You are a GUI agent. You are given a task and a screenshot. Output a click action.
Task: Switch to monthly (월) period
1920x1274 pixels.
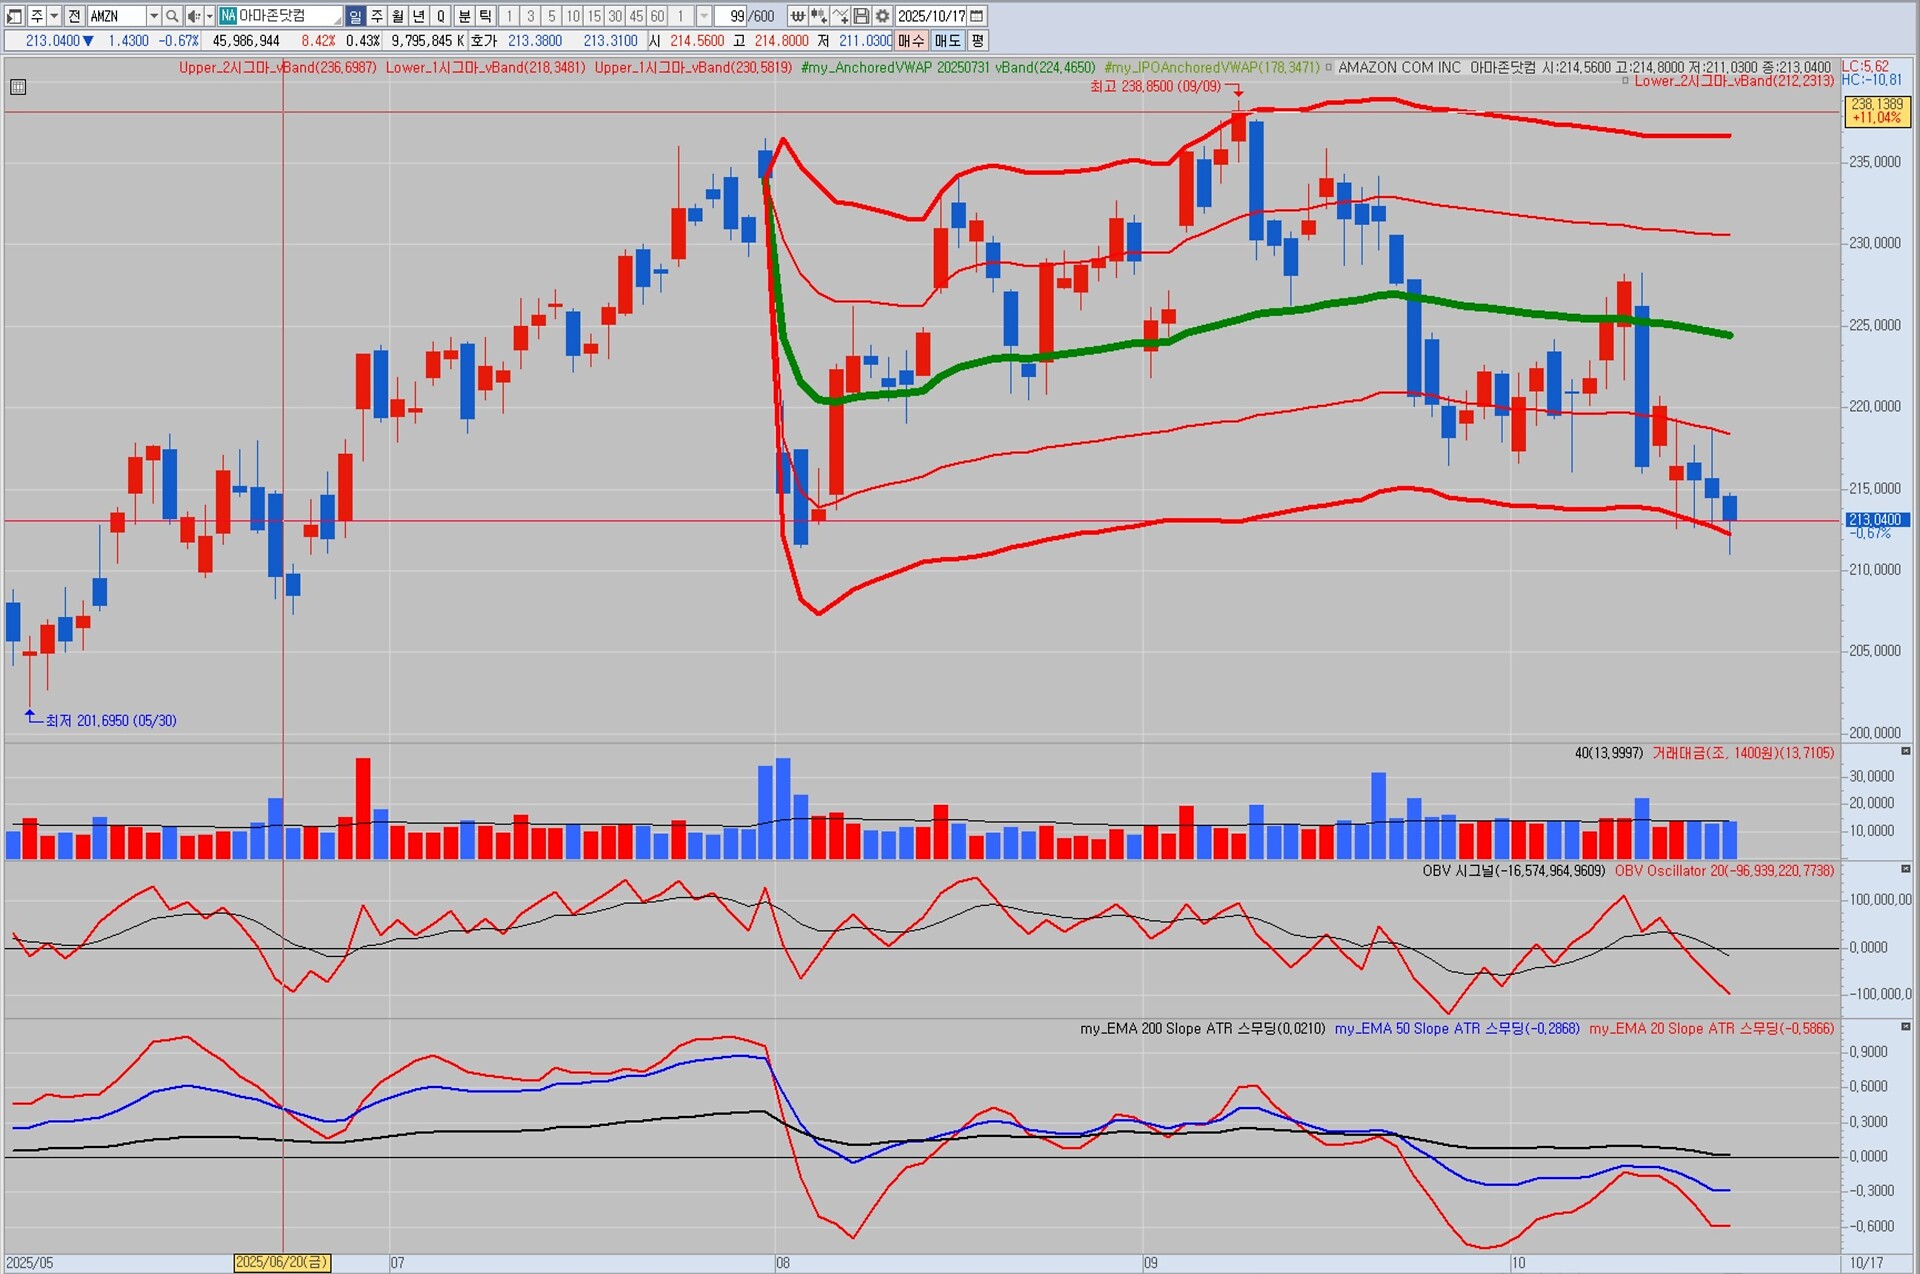(398, 16)
